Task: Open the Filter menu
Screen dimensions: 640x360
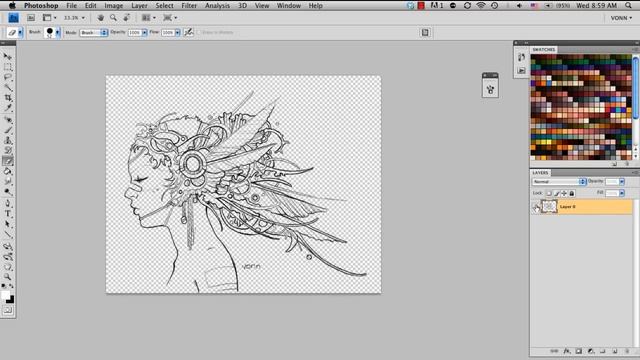Action: [189, 6]
